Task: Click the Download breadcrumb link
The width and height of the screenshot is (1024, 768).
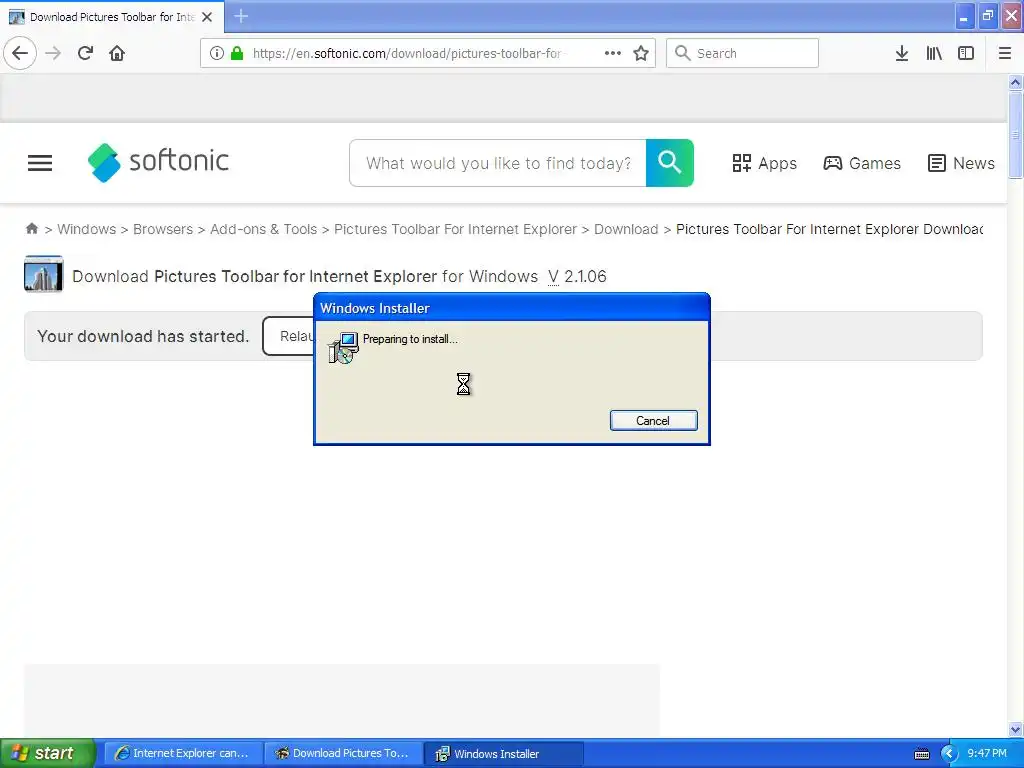Action: pyautogui.click(x=626, y=229)
